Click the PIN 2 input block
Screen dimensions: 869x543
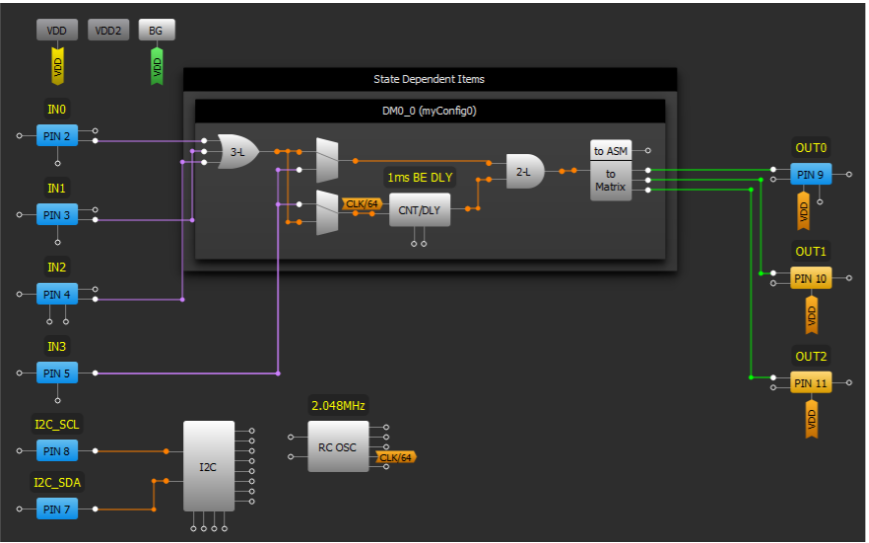(57, 136)
